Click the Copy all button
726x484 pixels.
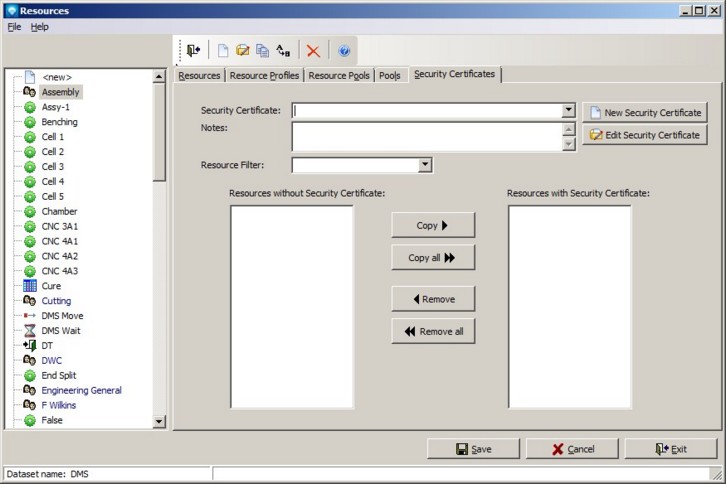point(432,258)
